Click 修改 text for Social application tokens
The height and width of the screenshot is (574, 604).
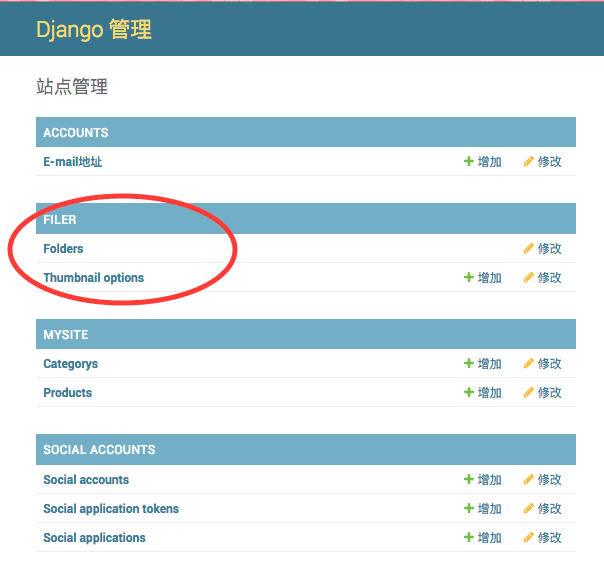550,509
